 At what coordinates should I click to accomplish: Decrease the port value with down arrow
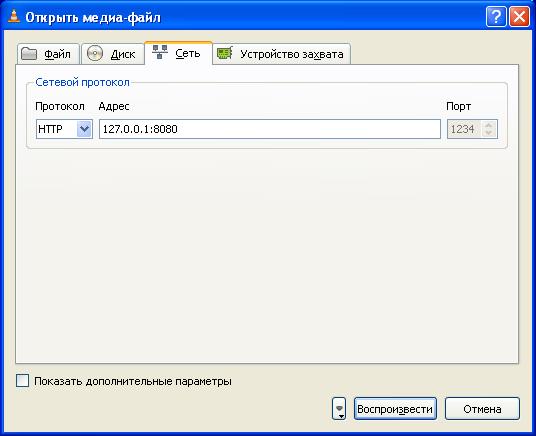pos(489,133)
